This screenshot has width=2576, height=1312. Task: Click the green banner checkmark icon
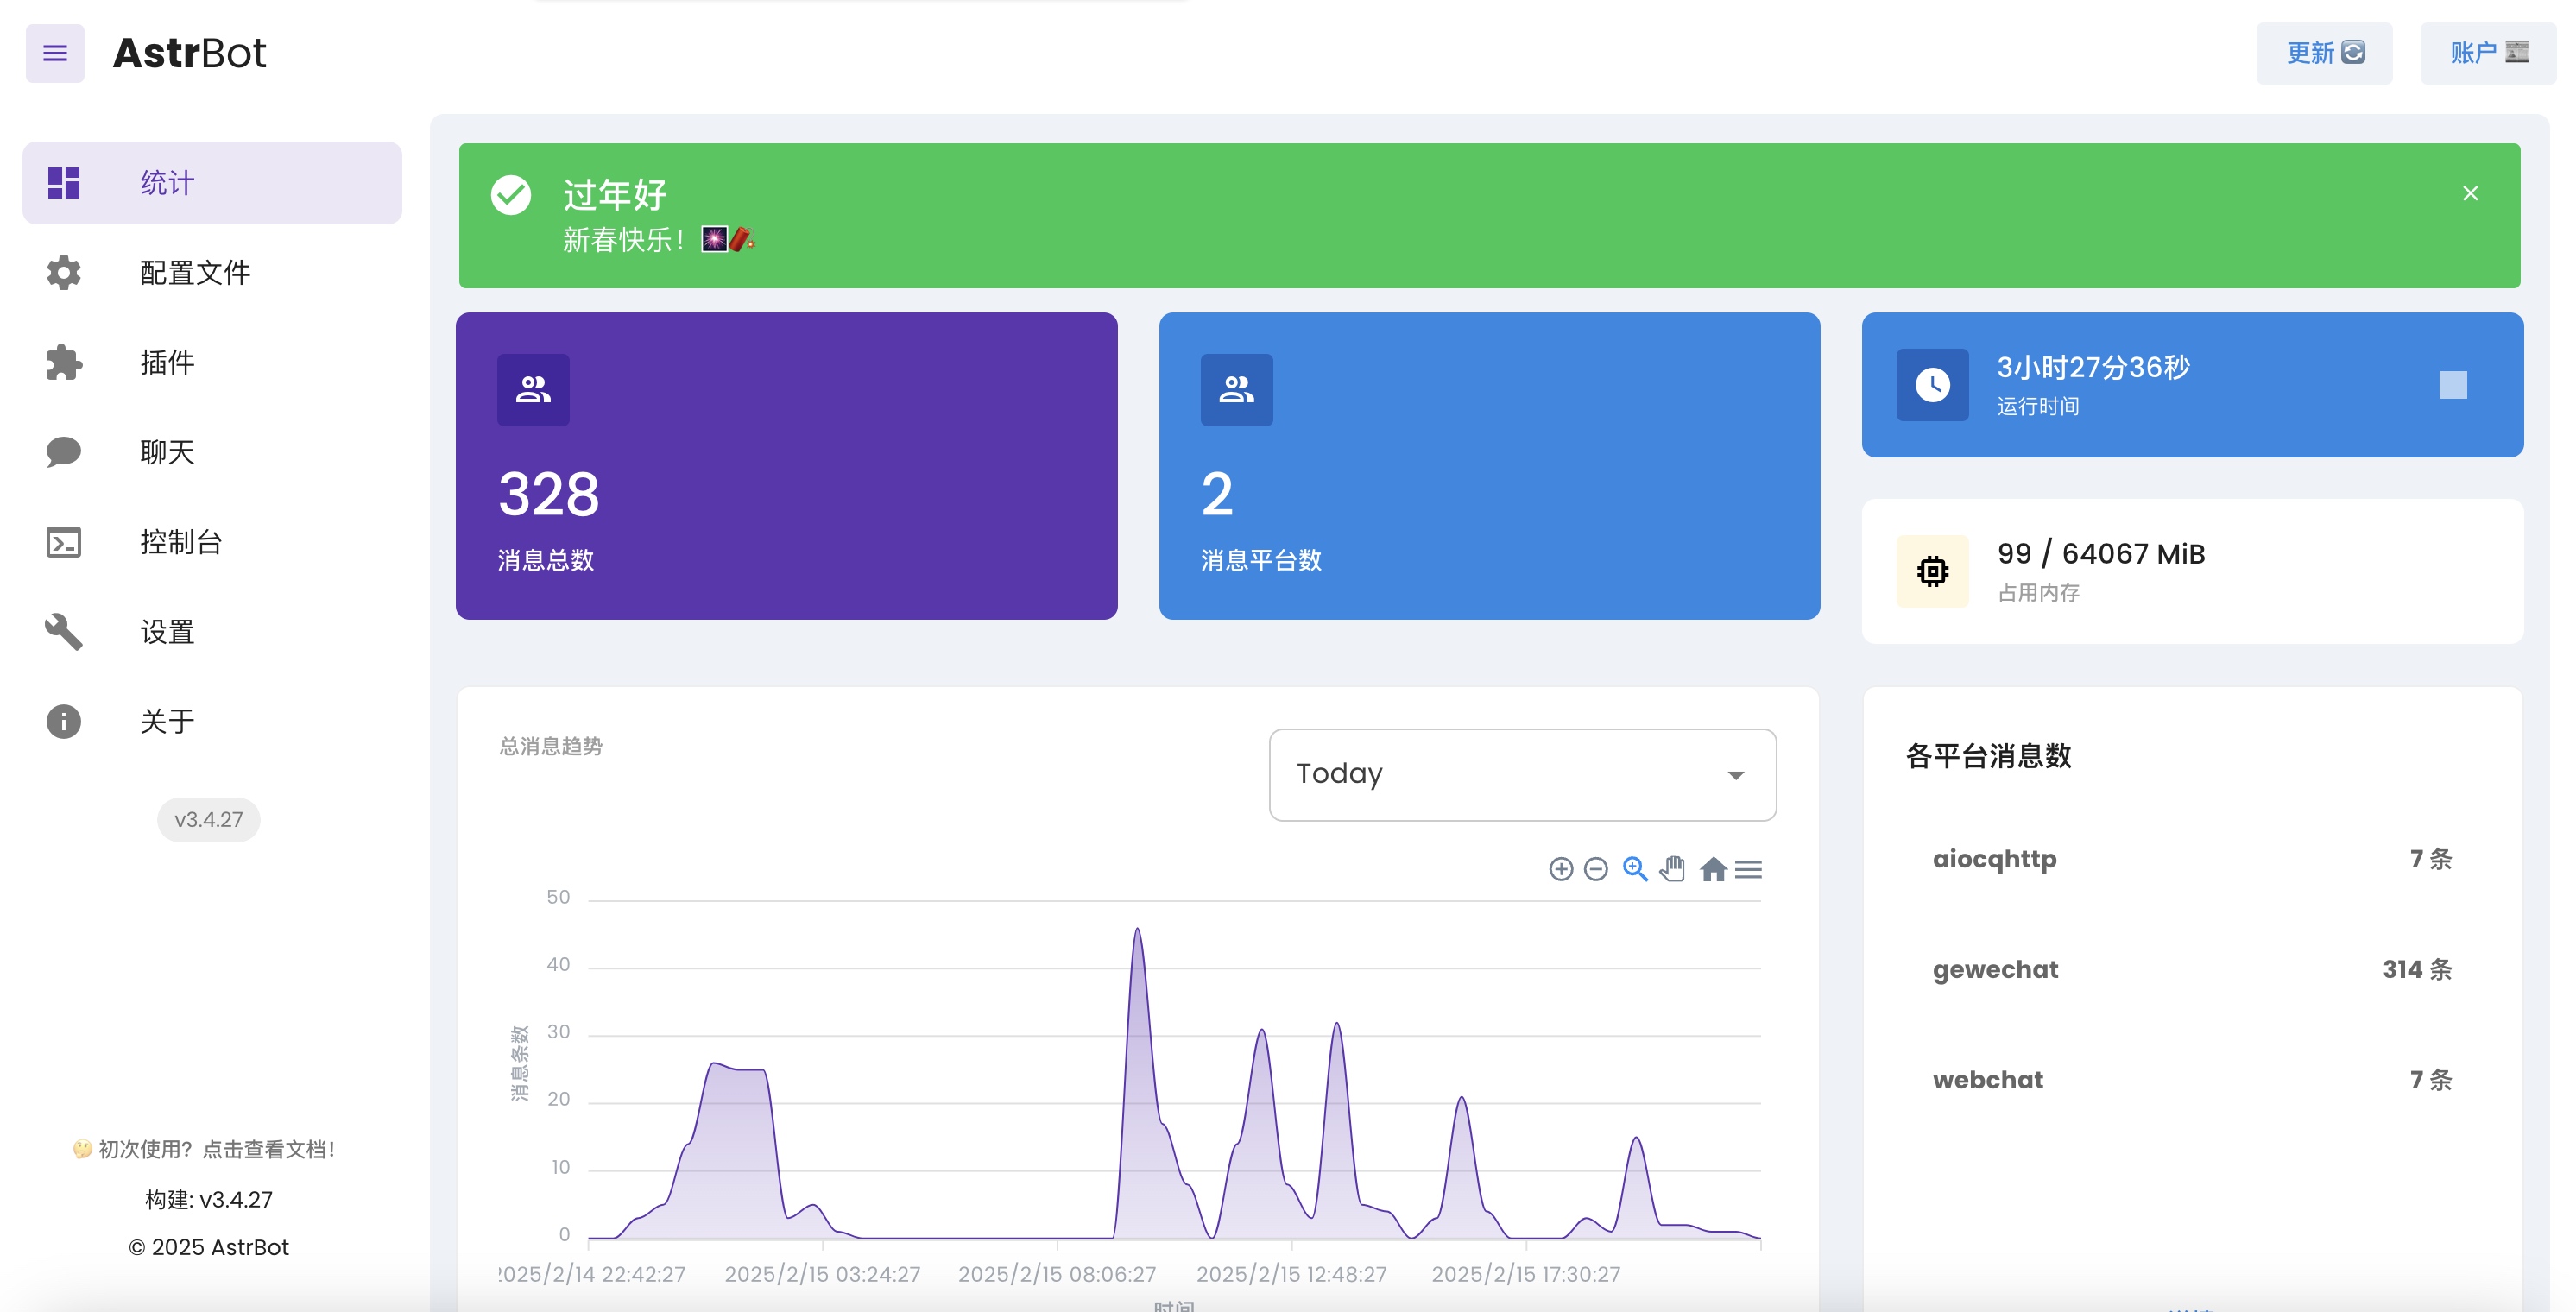[511, 195]
